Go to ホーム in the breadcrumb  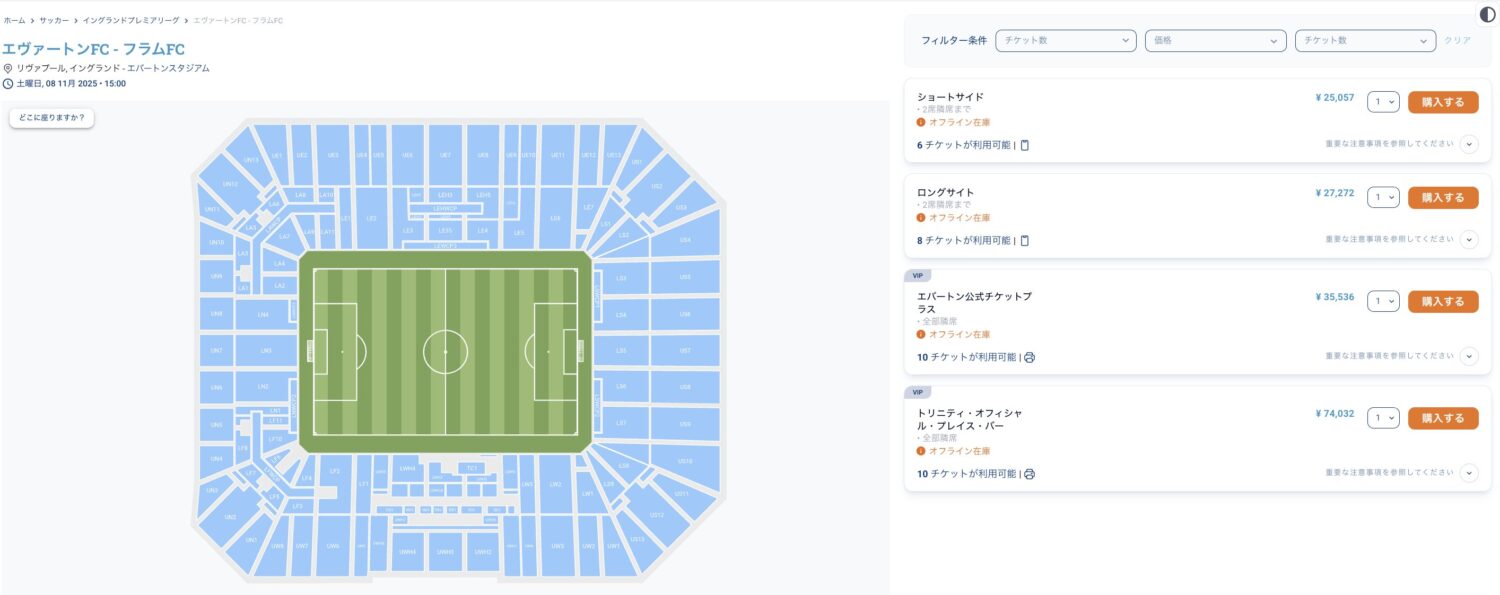point(14,20)
